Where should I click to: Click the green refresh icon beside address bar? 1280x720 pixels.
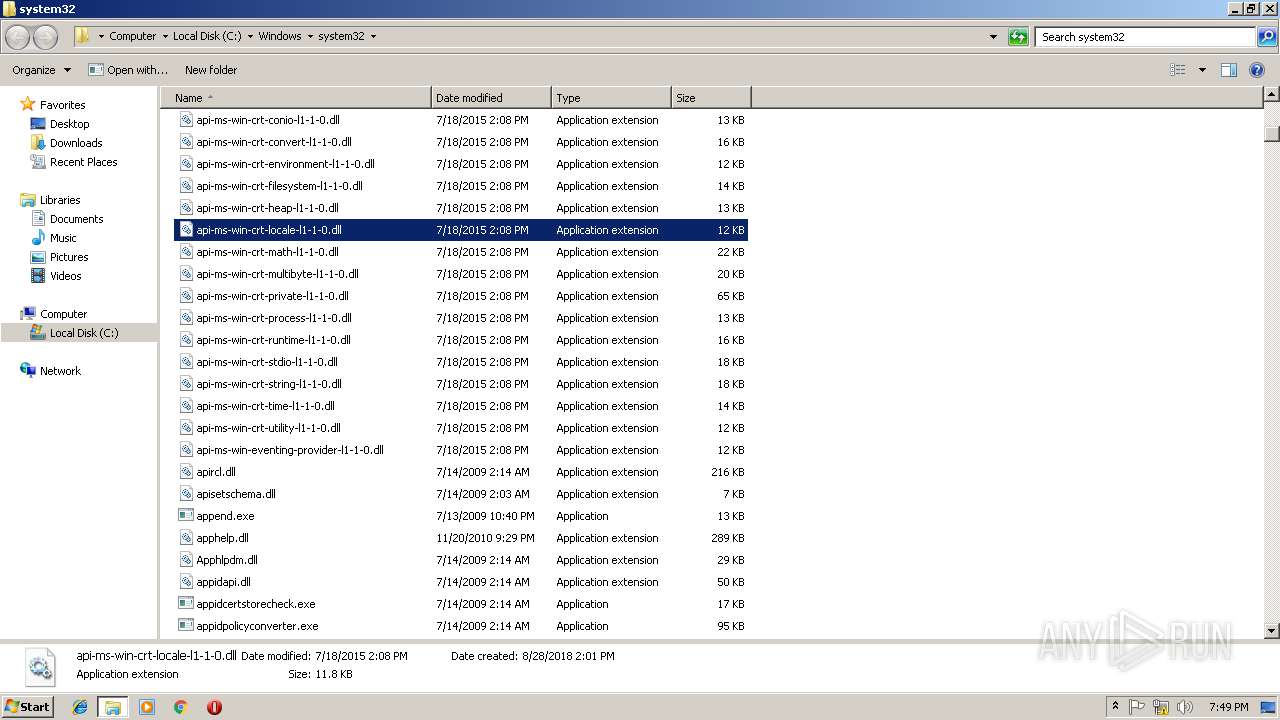(x=1018, y=37)
